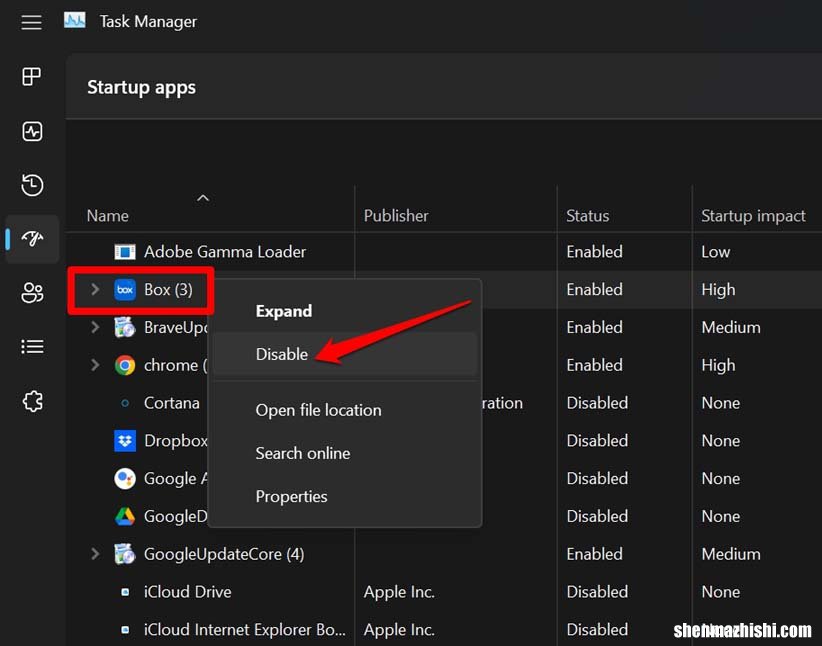Click Search online in context menu
The width and height of the screenshot is (822, 646).
pyautogui.click(x=302, y=453)
